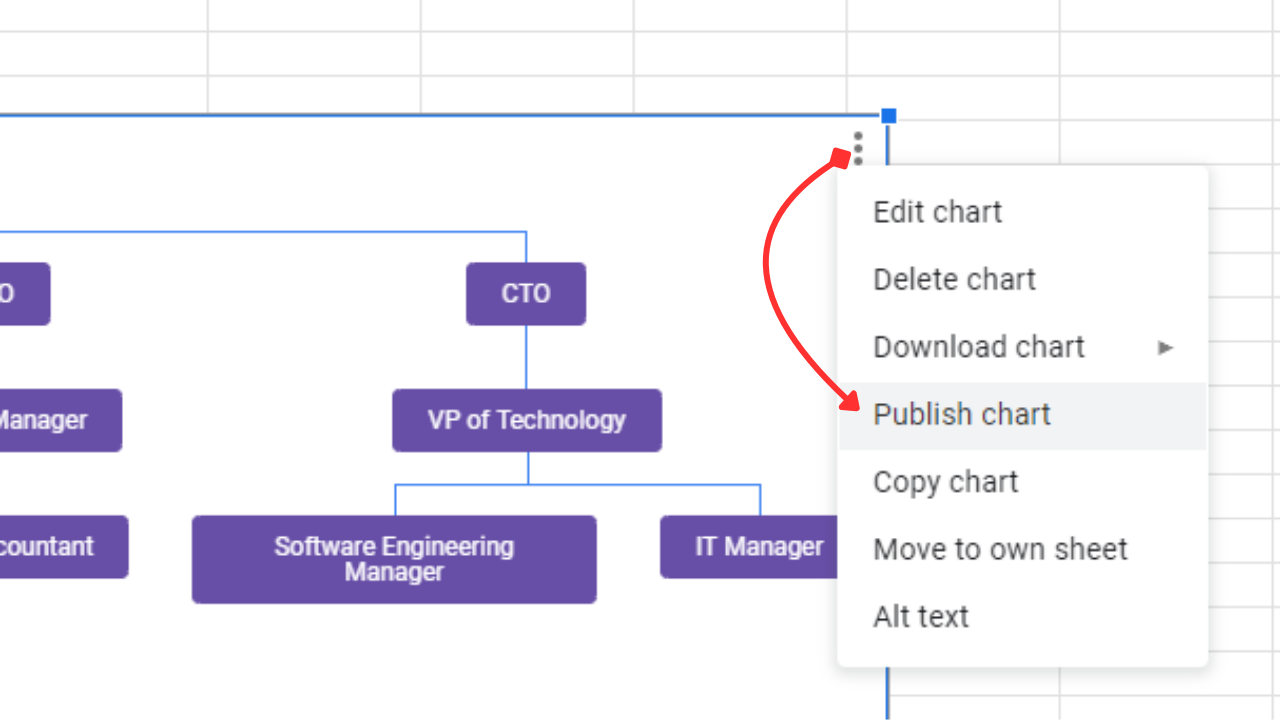Select the IT Manager box
1280x720 pixels.
tap(759, 546)
